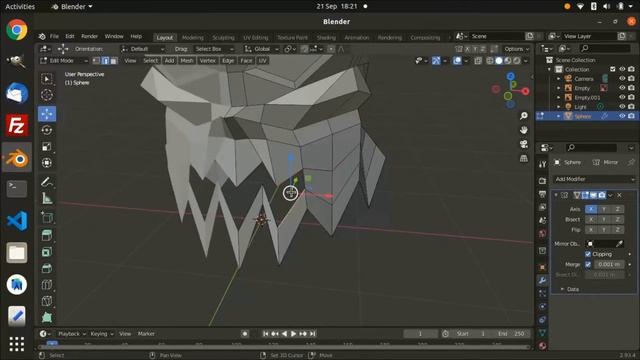Open the Drag Select Box dropdown
The height and width of the screenshot is (360, 640).
click(213, 49)
